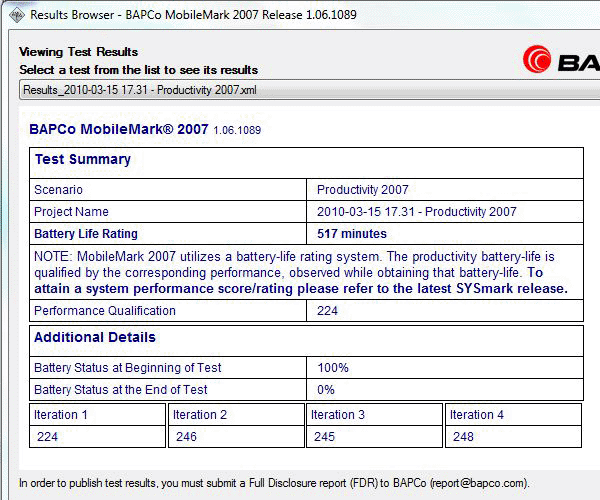Click the Battery Life Rating label

[x=86, y=234]
